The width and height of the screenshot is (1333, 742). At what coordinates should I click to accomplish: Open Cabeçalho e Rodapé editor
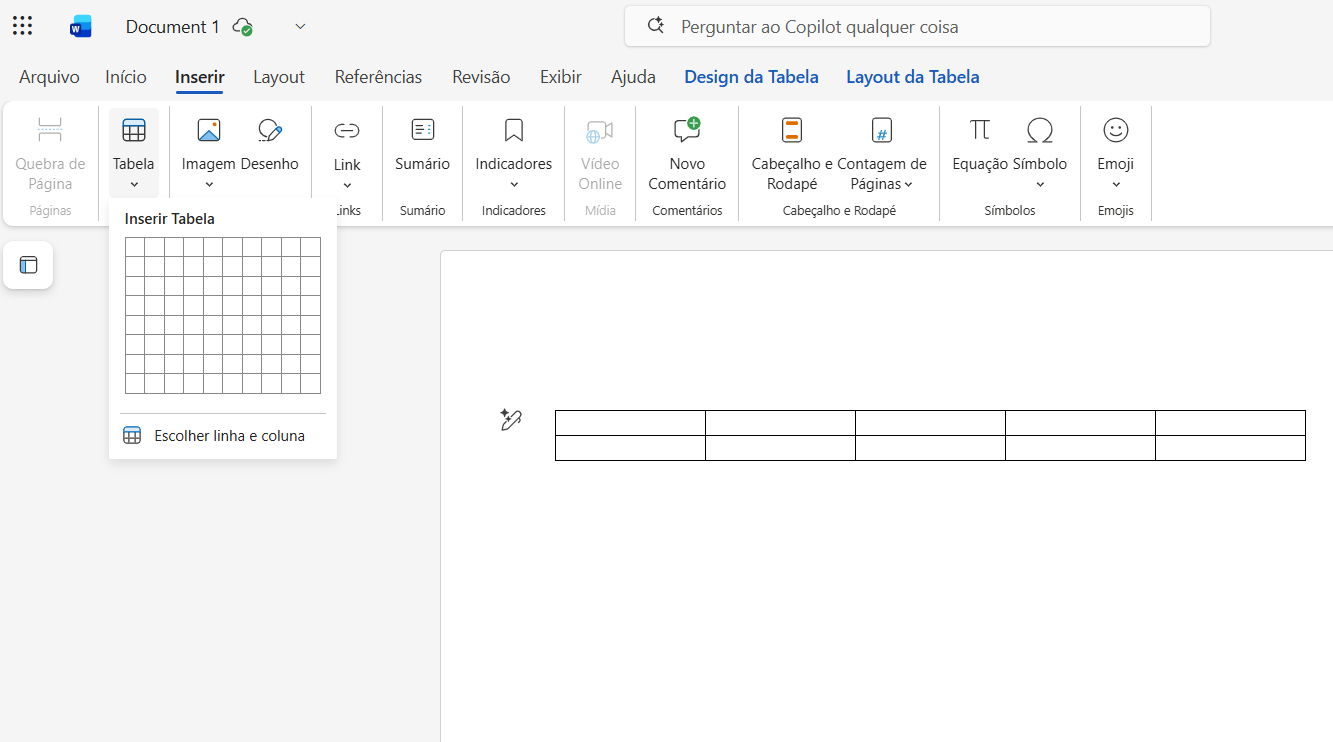coord(792,152)
